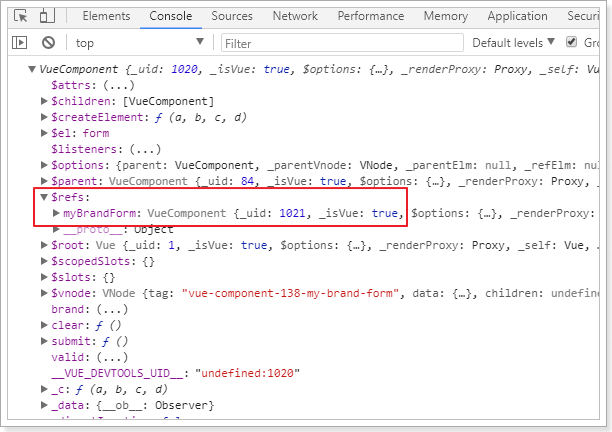Screen dimensions: 612x432
Task: Go to the Application tab
Action: [517, 16]
